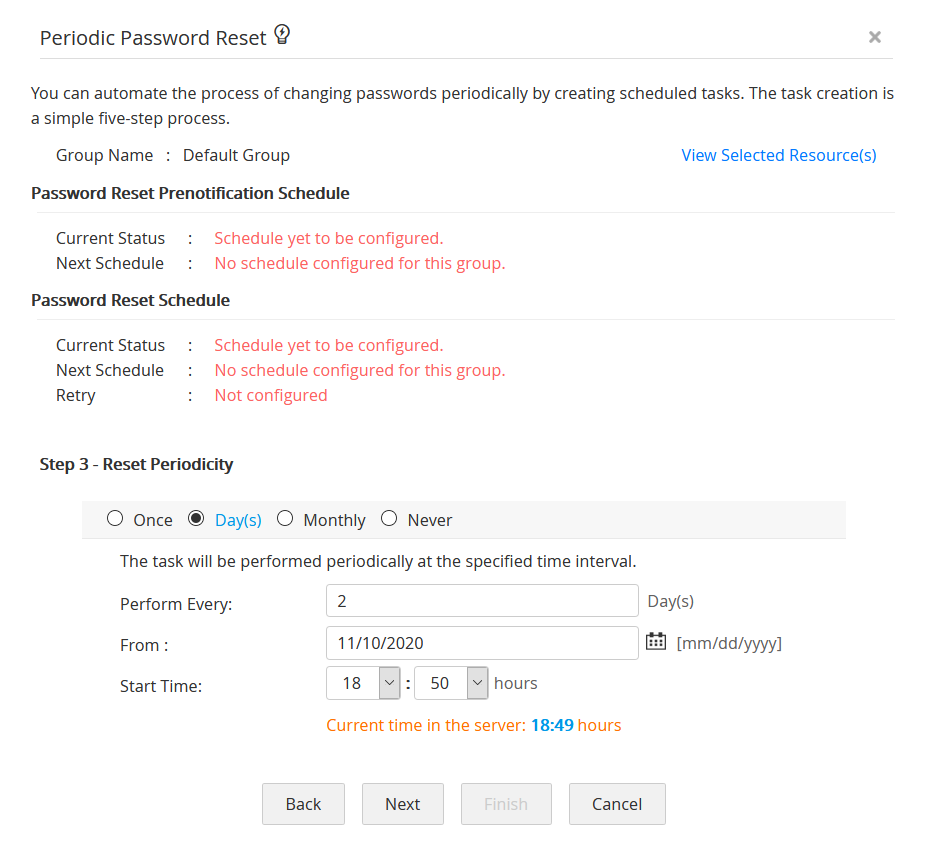Open the calendar date picker icon

pos(656,642)
